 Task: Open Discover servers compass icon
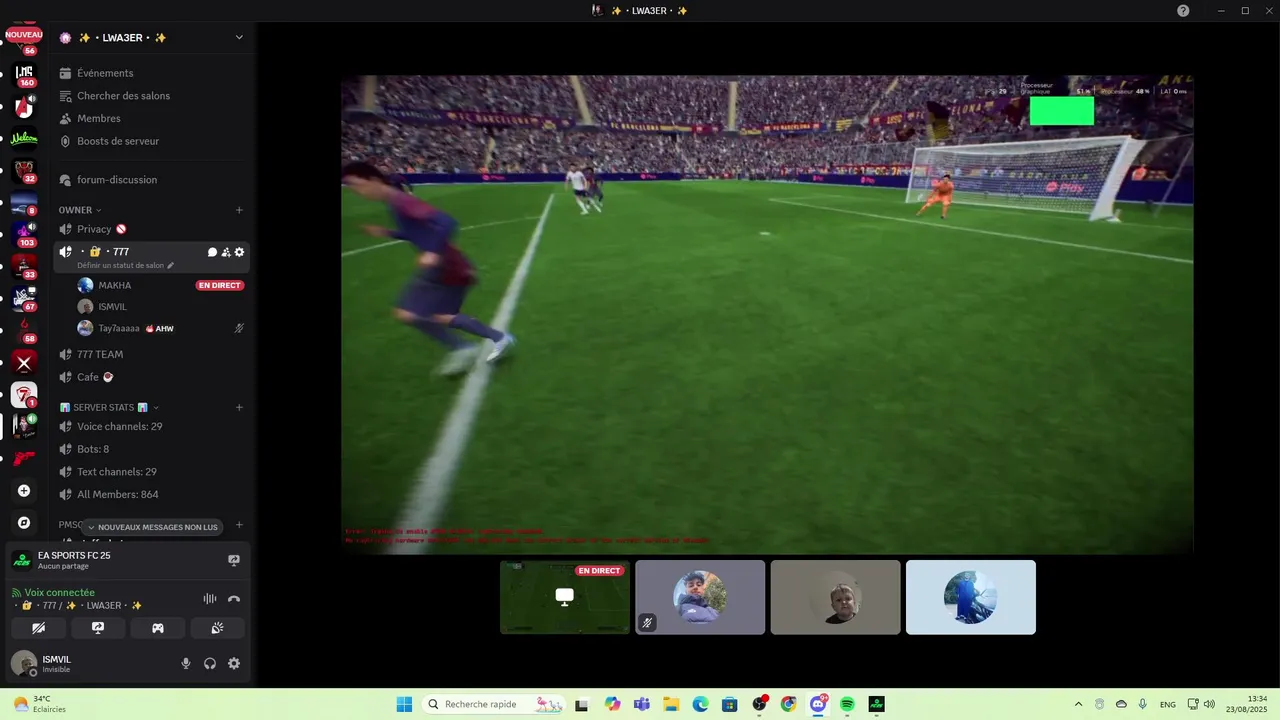click(24, 522)
